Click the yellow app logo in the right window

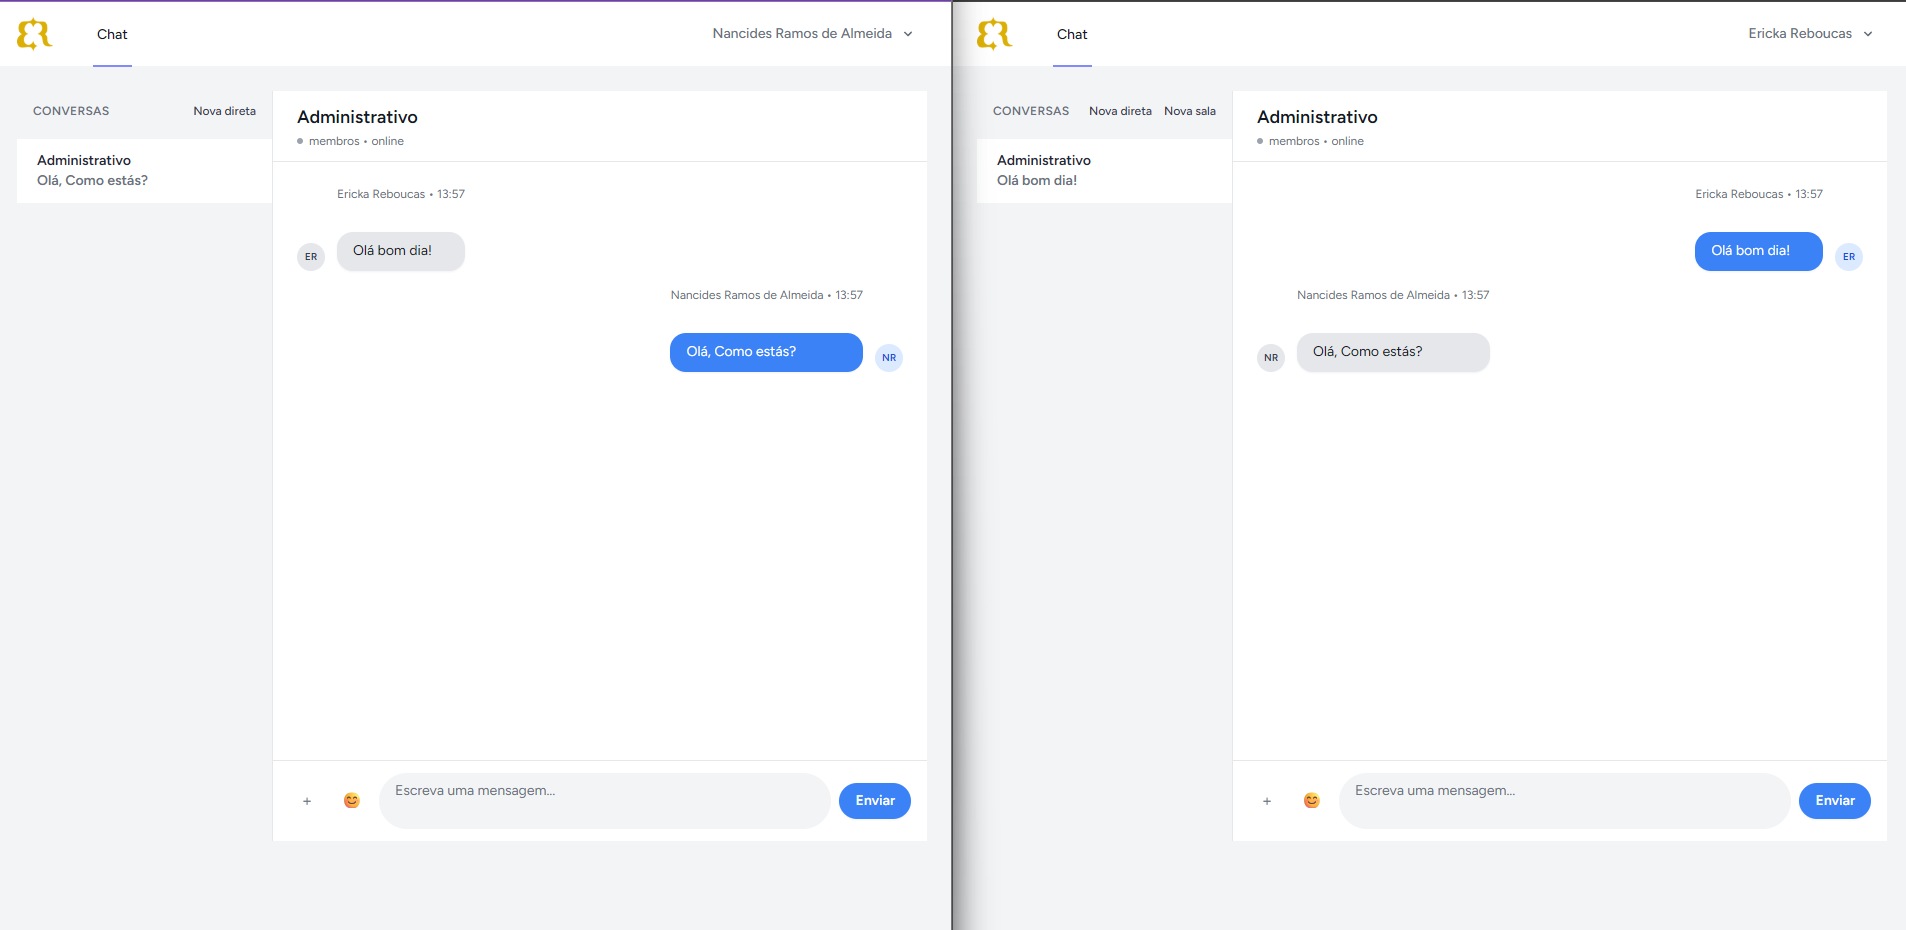tap(993, 34)
